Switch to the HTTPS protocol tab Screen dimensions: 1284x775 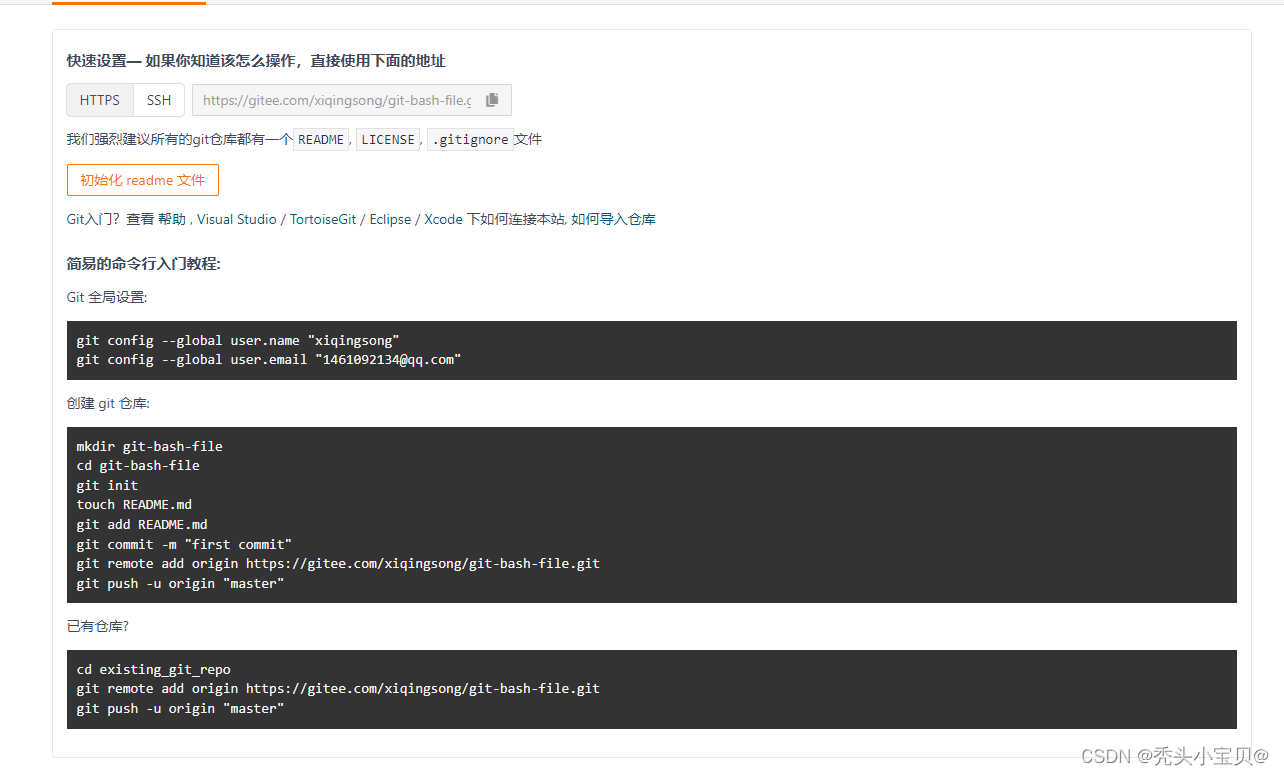pyautogui.click(x=99, y=99)
